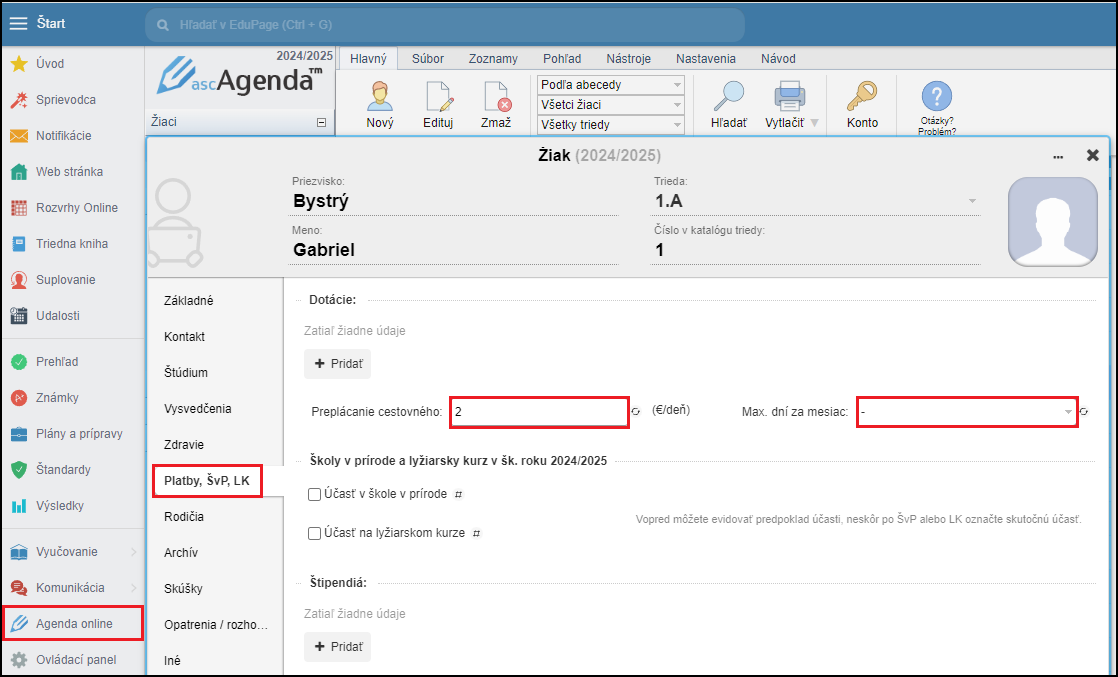The width and height of the screenshot is (1118, 677).
Task: Collapse the Žiaci panel
Action: pos(322,123)
